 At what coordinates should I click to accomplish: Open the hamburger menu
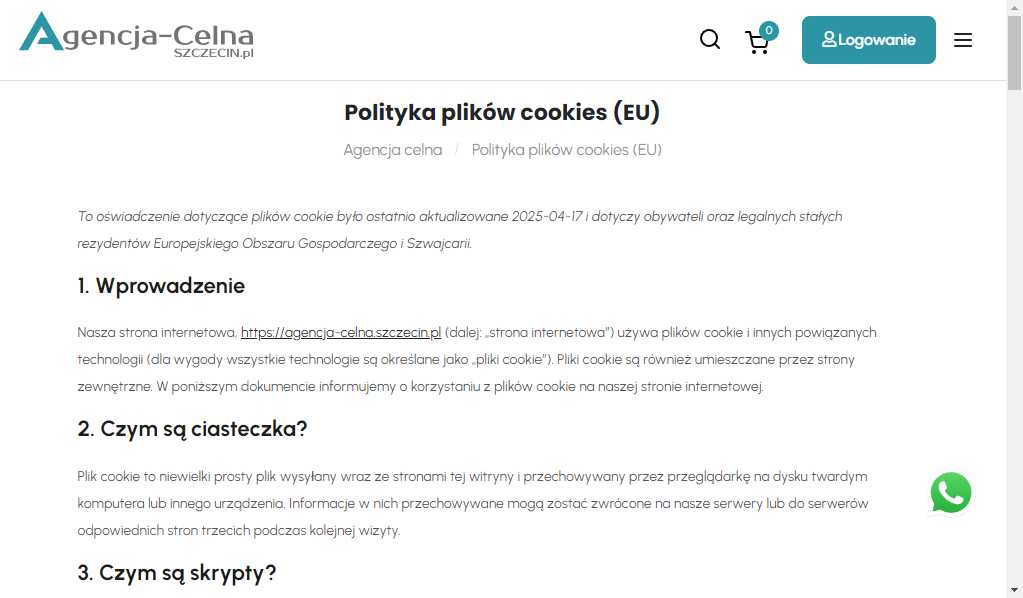pyautogui.click(x=963, y=40)
